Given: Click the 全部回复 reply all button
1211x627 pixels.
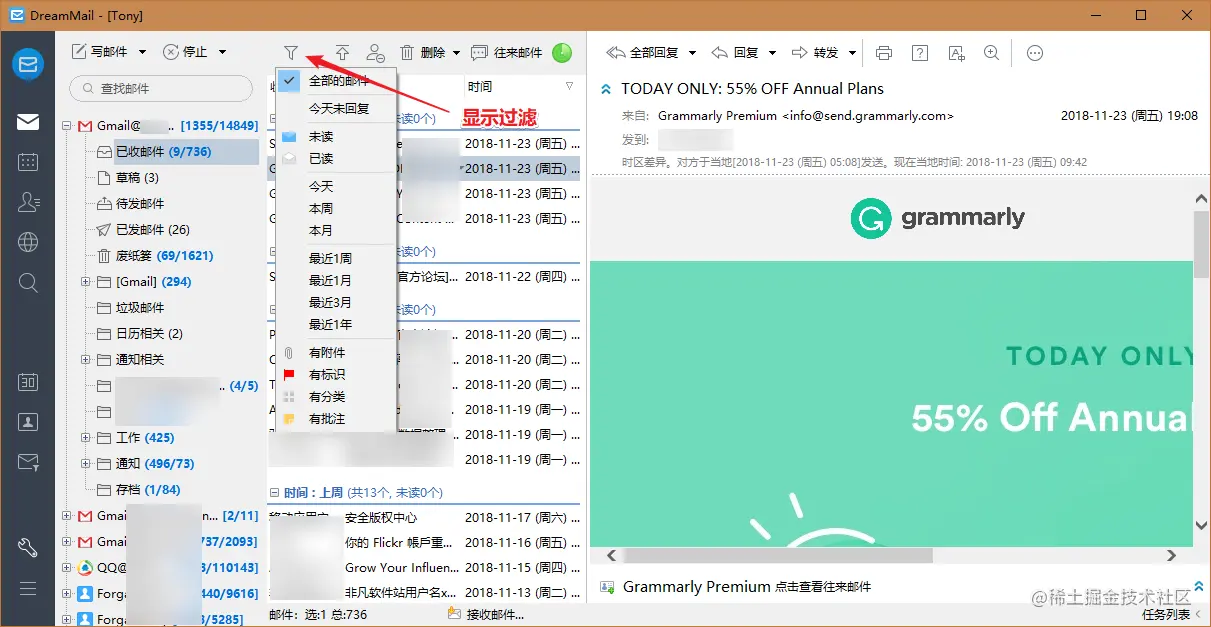Looking at the screenshot, I should (643, 53).
